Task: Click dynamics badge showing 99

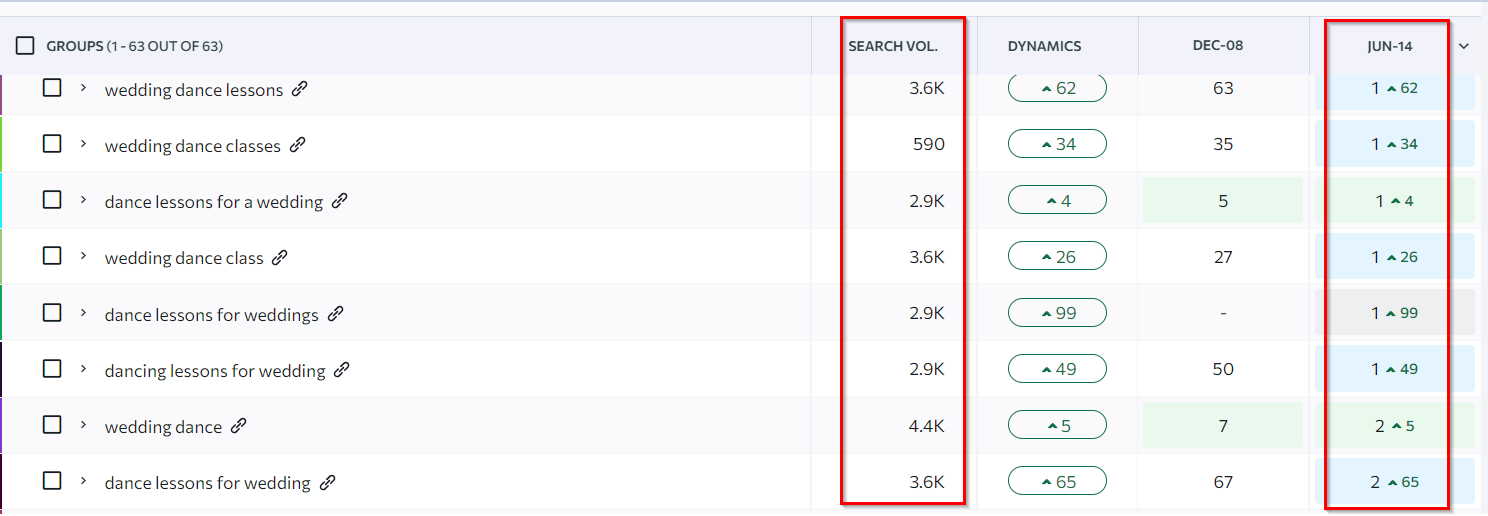Action: (1057, 313)
